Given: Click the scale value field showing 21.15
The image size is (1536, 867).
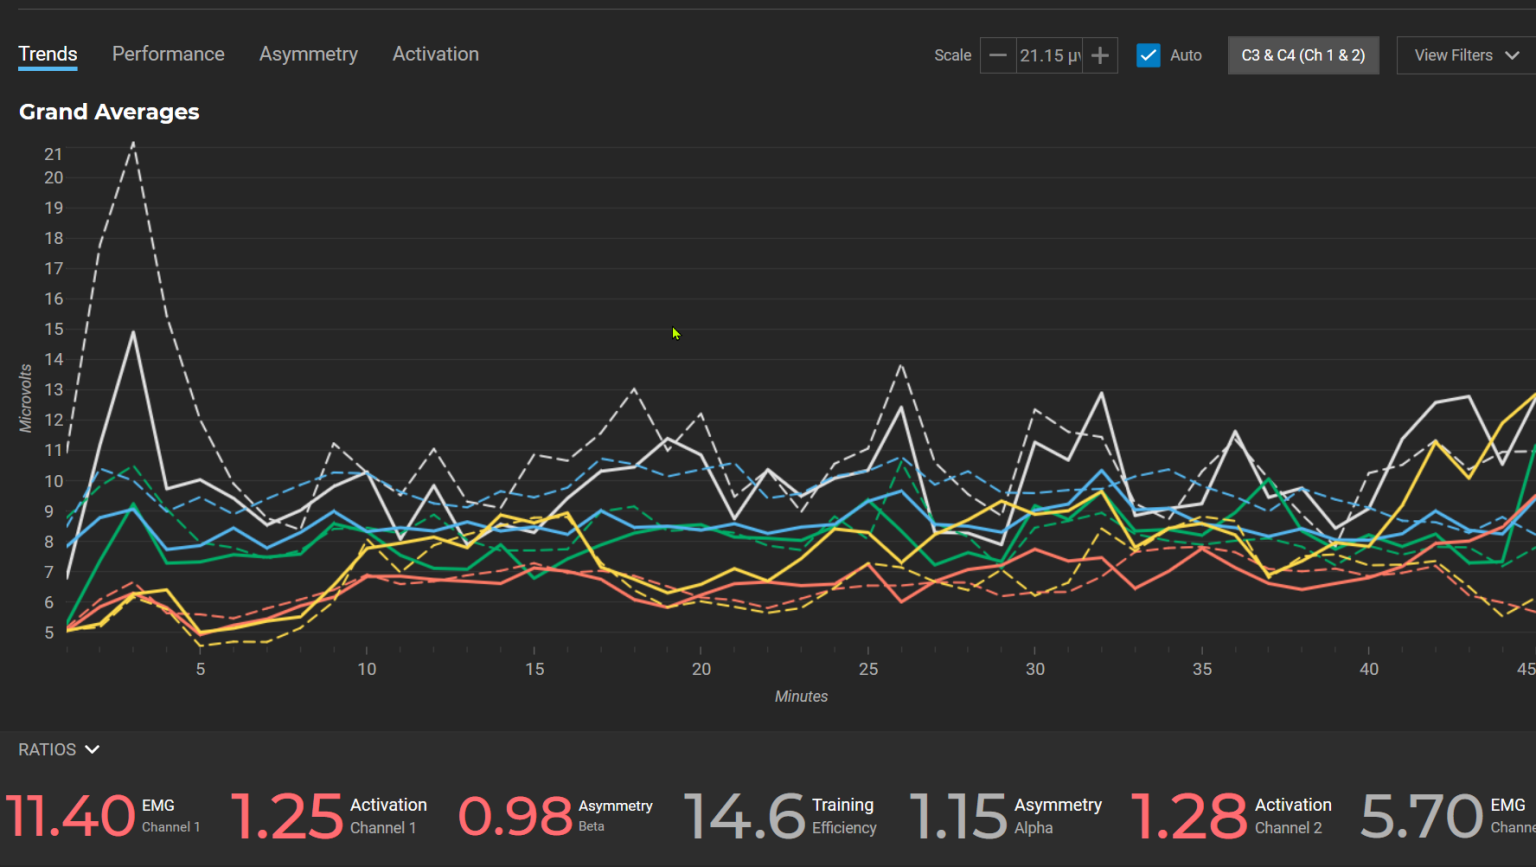Looking at the screenshot, I should pos(1049,56).
